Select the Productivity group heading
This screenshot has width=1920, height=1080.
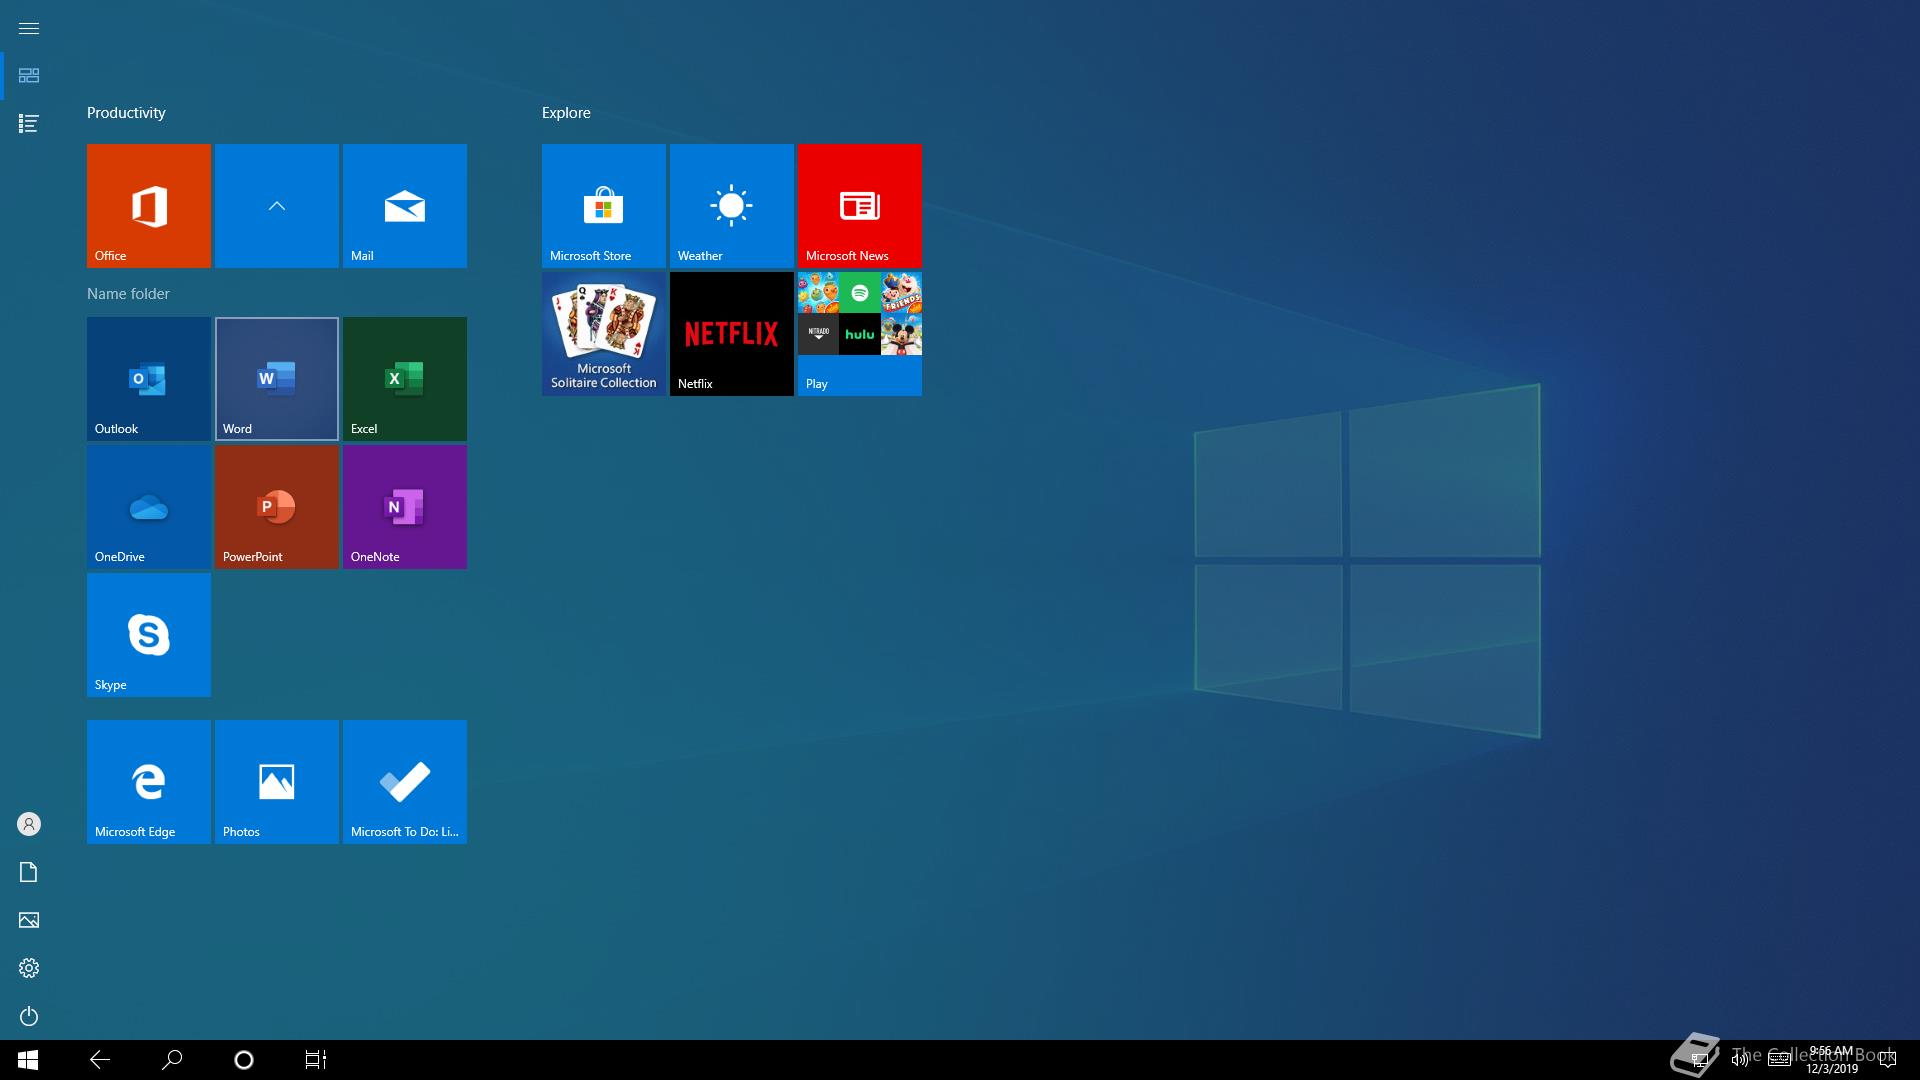126,113
